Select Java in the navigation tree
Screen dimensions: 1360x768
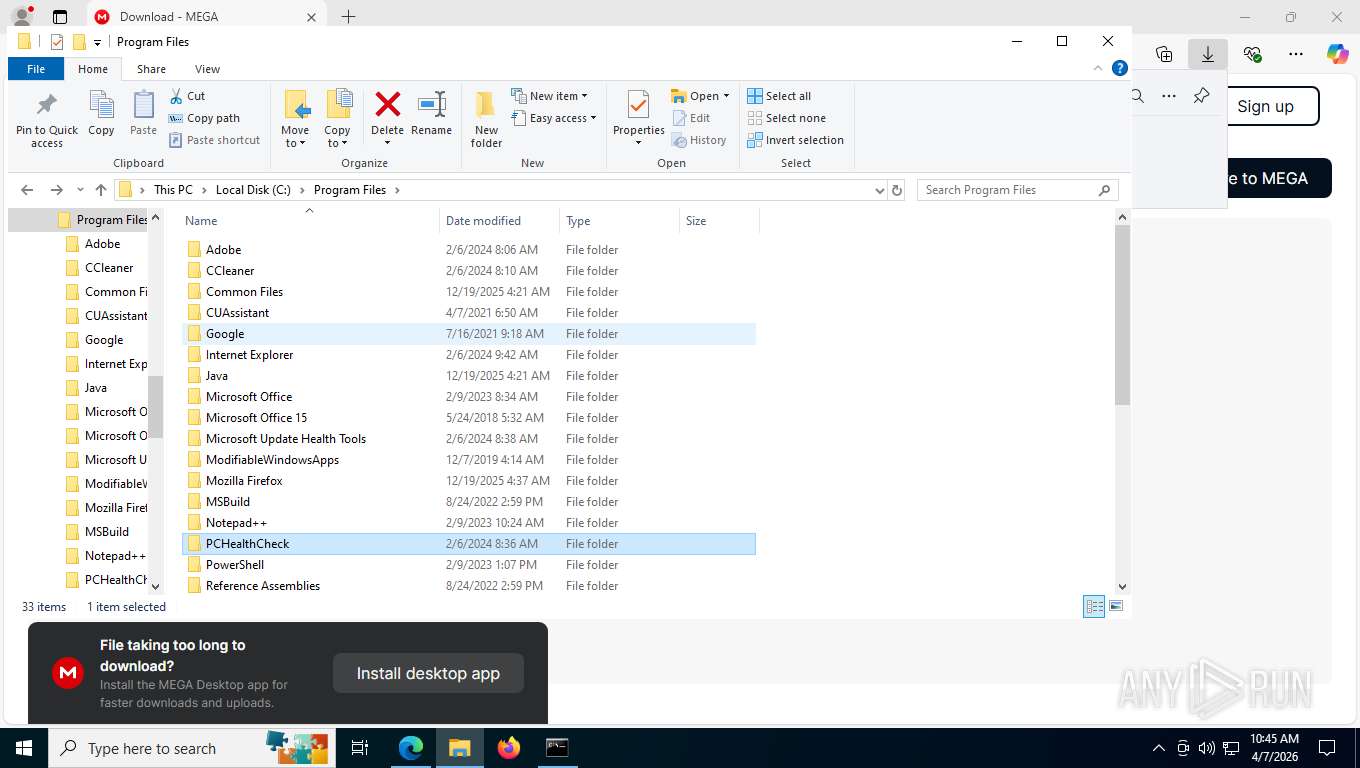point(95,388)
